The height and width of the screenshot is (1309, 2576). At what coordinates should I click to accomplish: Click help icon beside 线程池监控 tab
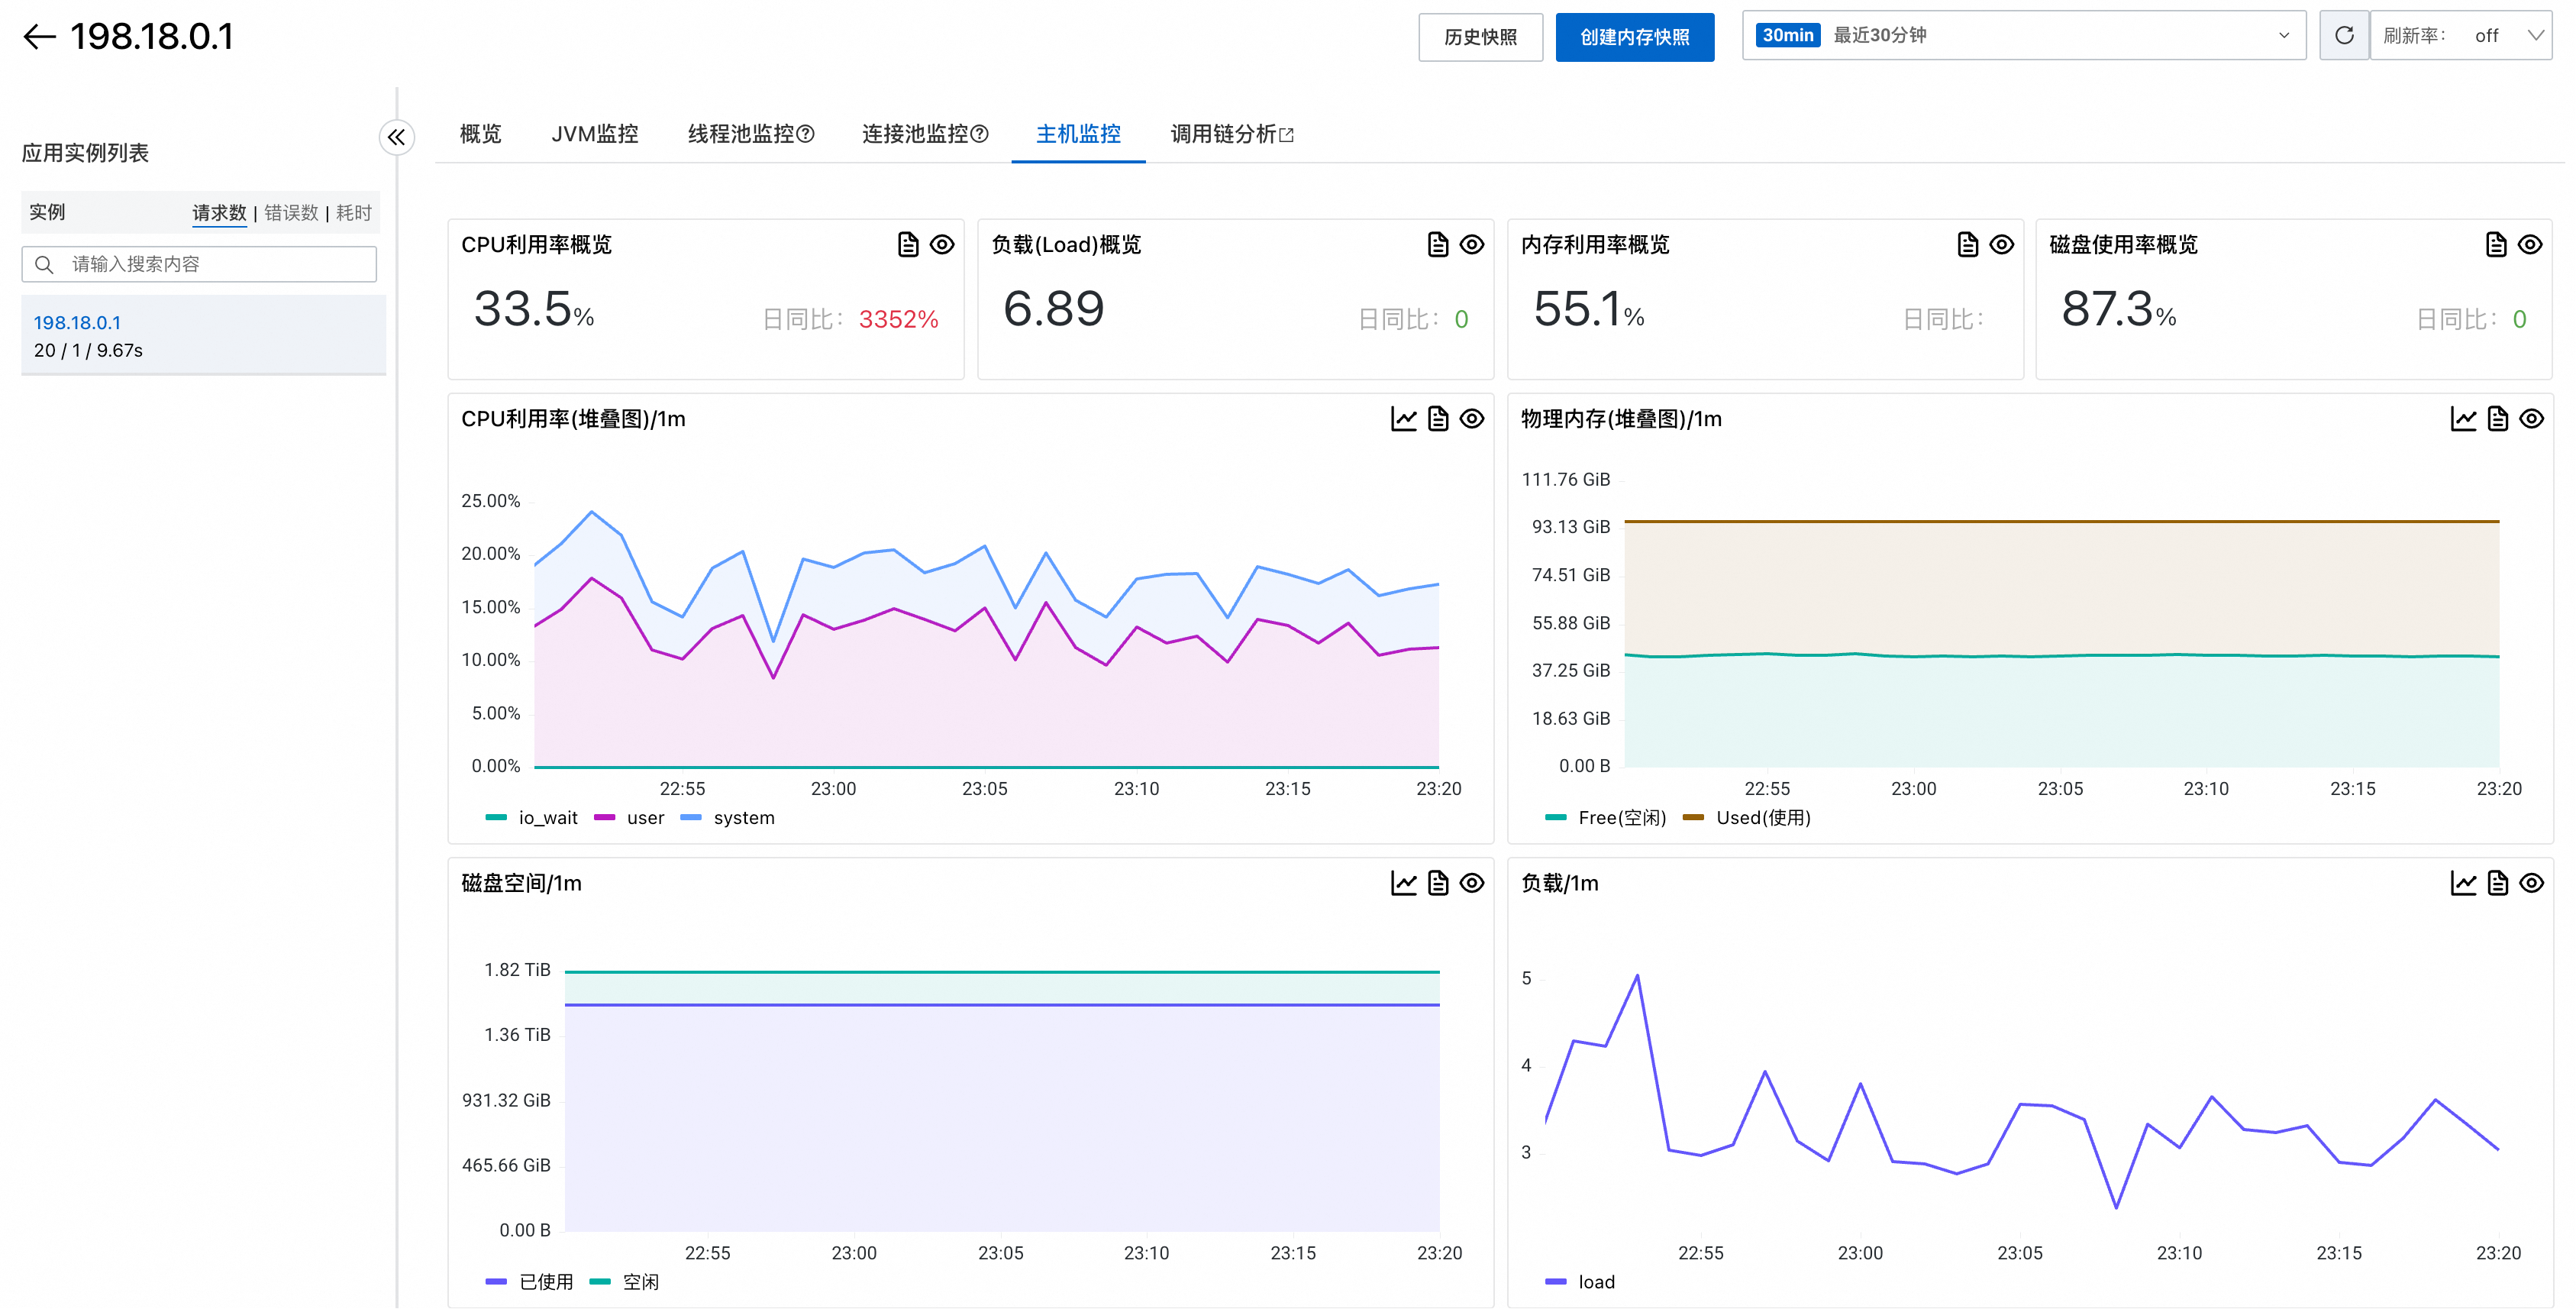point(806,134)
